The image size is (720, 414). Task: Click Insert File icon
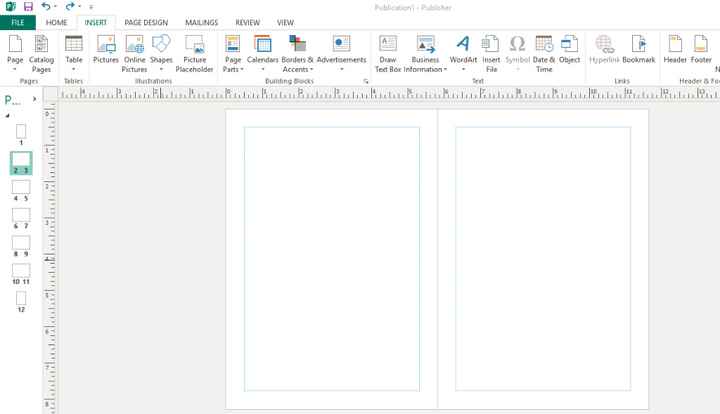(x=491, y=54)
